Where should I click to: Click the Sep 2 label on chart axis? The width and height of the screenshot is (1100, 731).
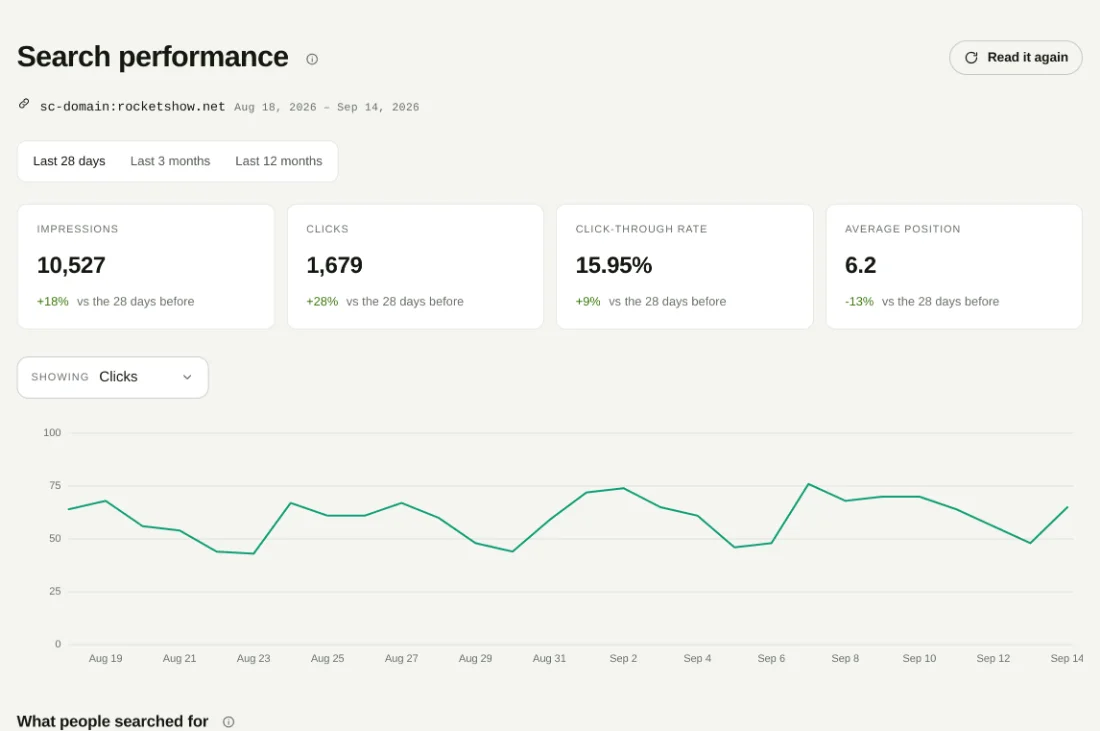[x=623, y=658]
